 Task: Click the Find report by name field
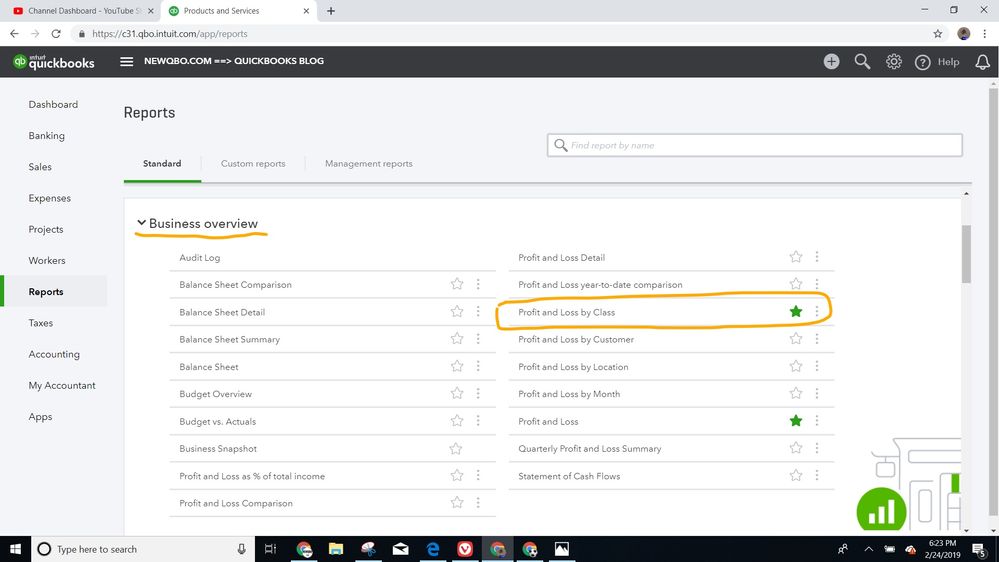pos(755,146)
